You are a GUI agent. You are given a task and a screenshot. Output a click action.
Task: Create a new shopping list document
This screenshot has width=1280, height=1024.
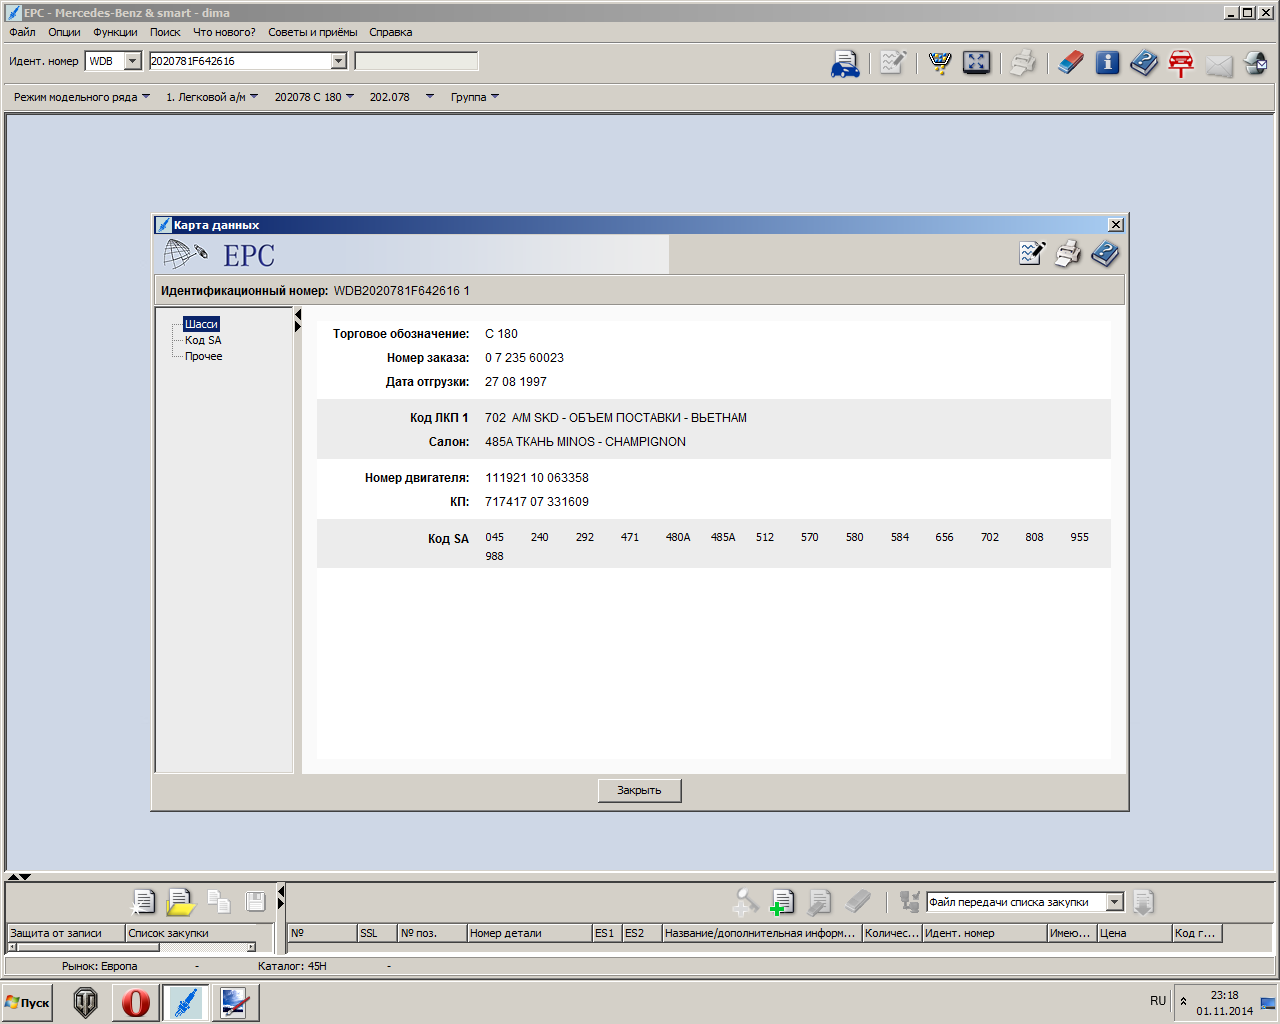click(143, 901)
